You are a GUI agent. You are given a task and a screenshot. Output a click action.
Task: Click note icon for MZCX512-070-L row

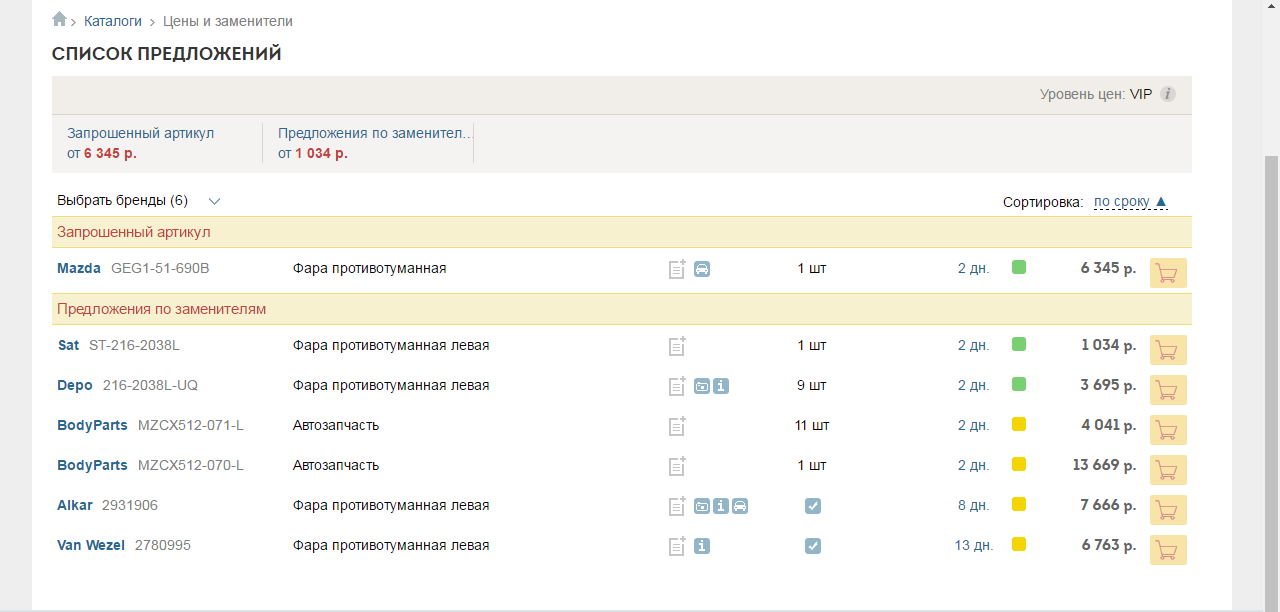(677, 466)
